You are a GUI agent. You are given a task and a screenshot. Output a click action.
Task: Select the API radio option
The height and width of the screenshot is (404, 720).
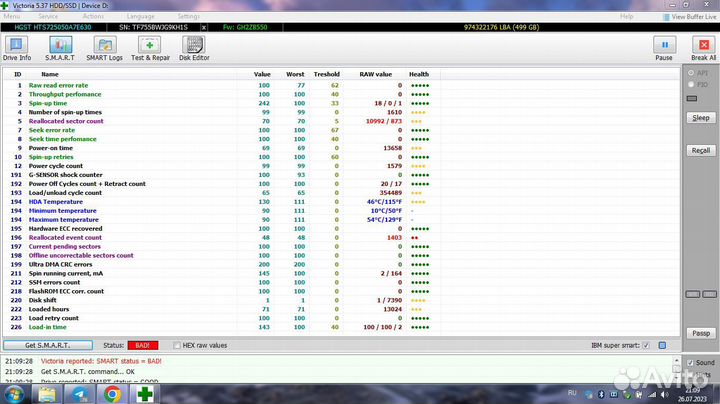[691, 74]
